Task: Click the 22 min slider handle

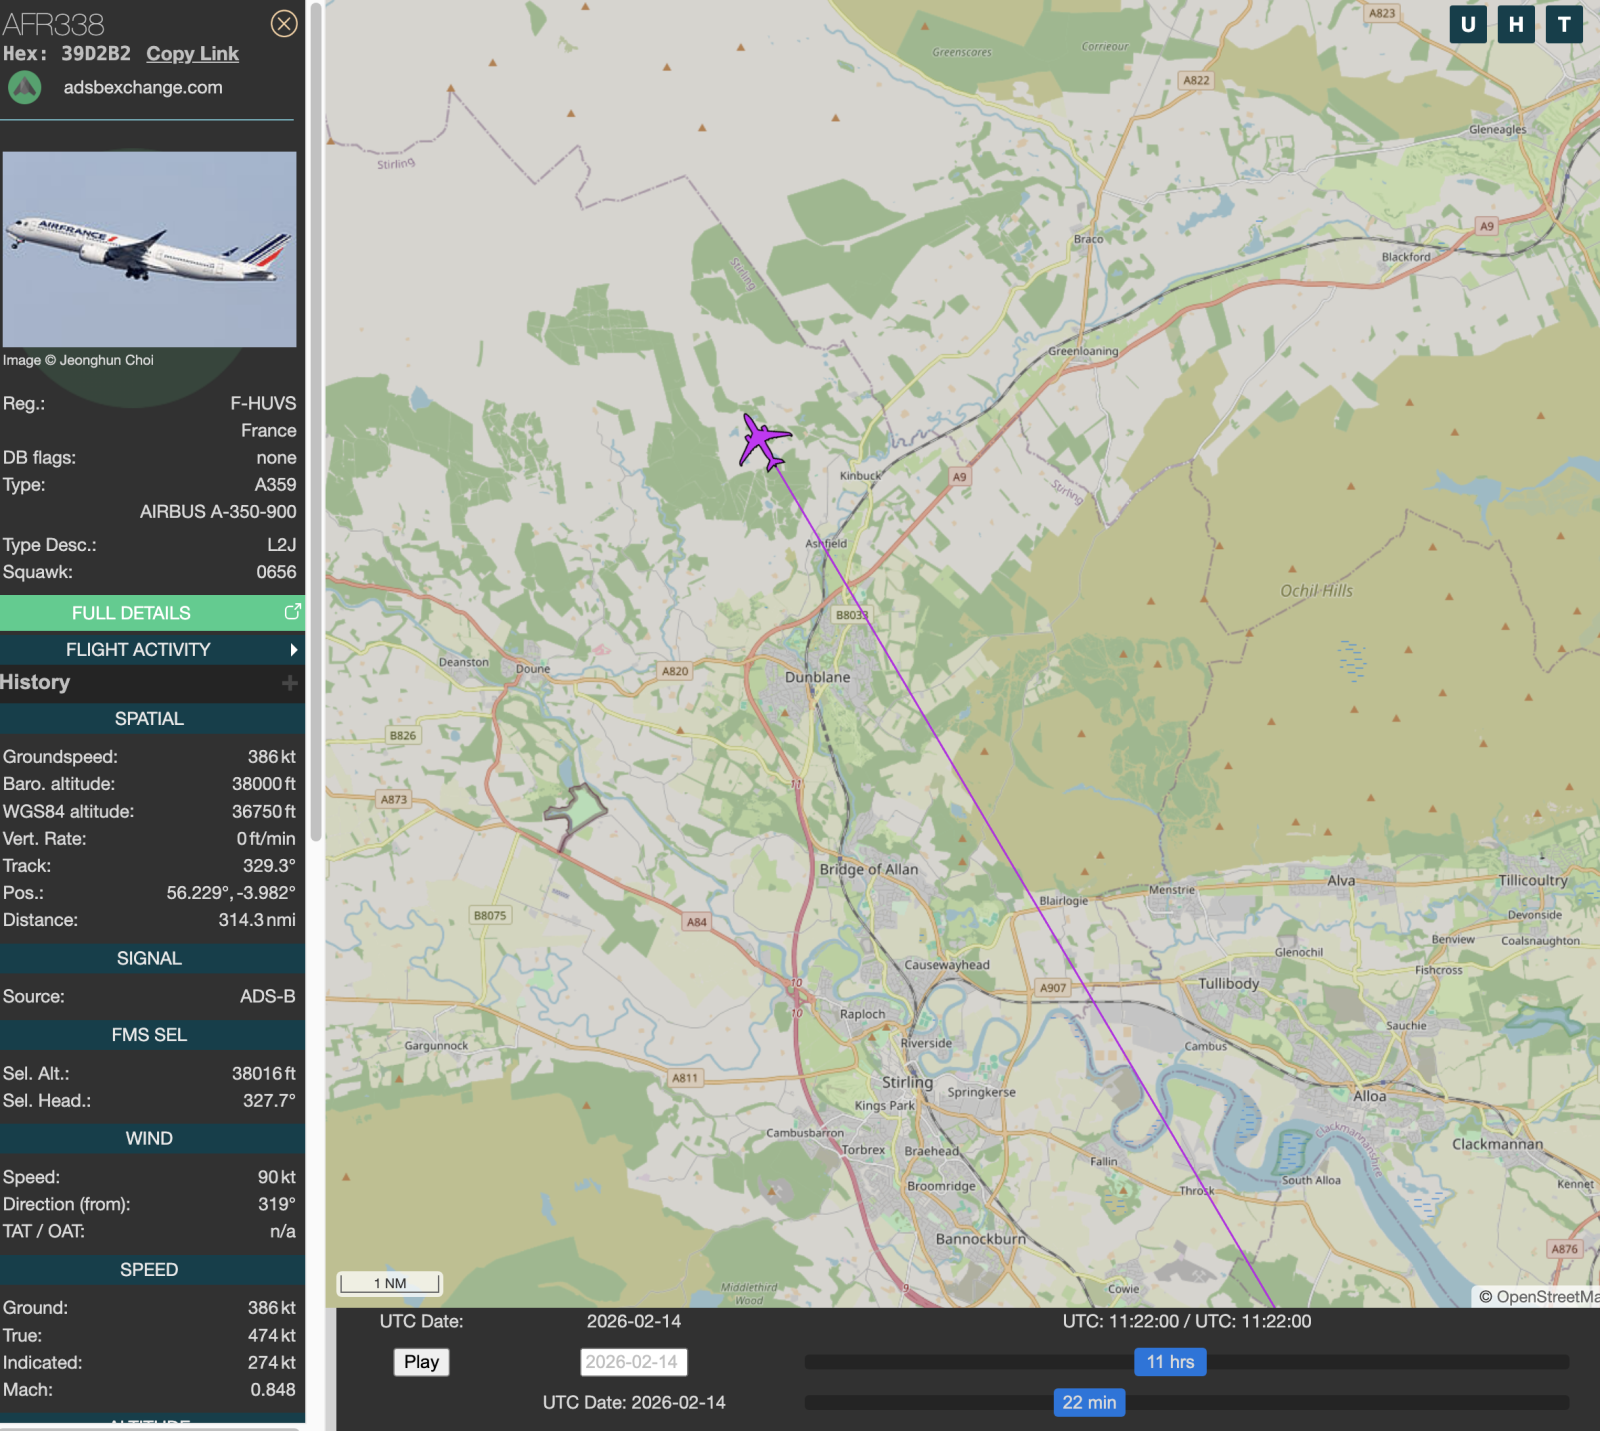Action: 1089,1402
